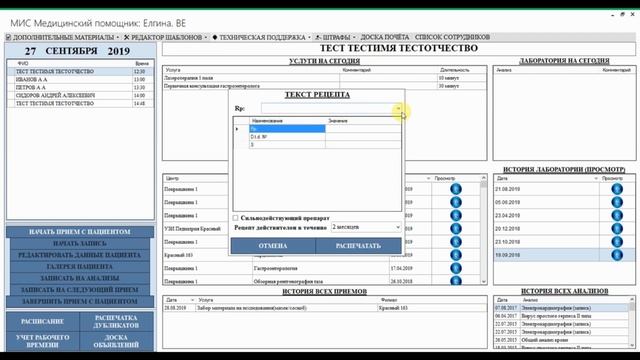Open view icon for Гастроэнтерология visit row
Image resolution: width=640 pixels, height=360 pixels.
(456, 268)
